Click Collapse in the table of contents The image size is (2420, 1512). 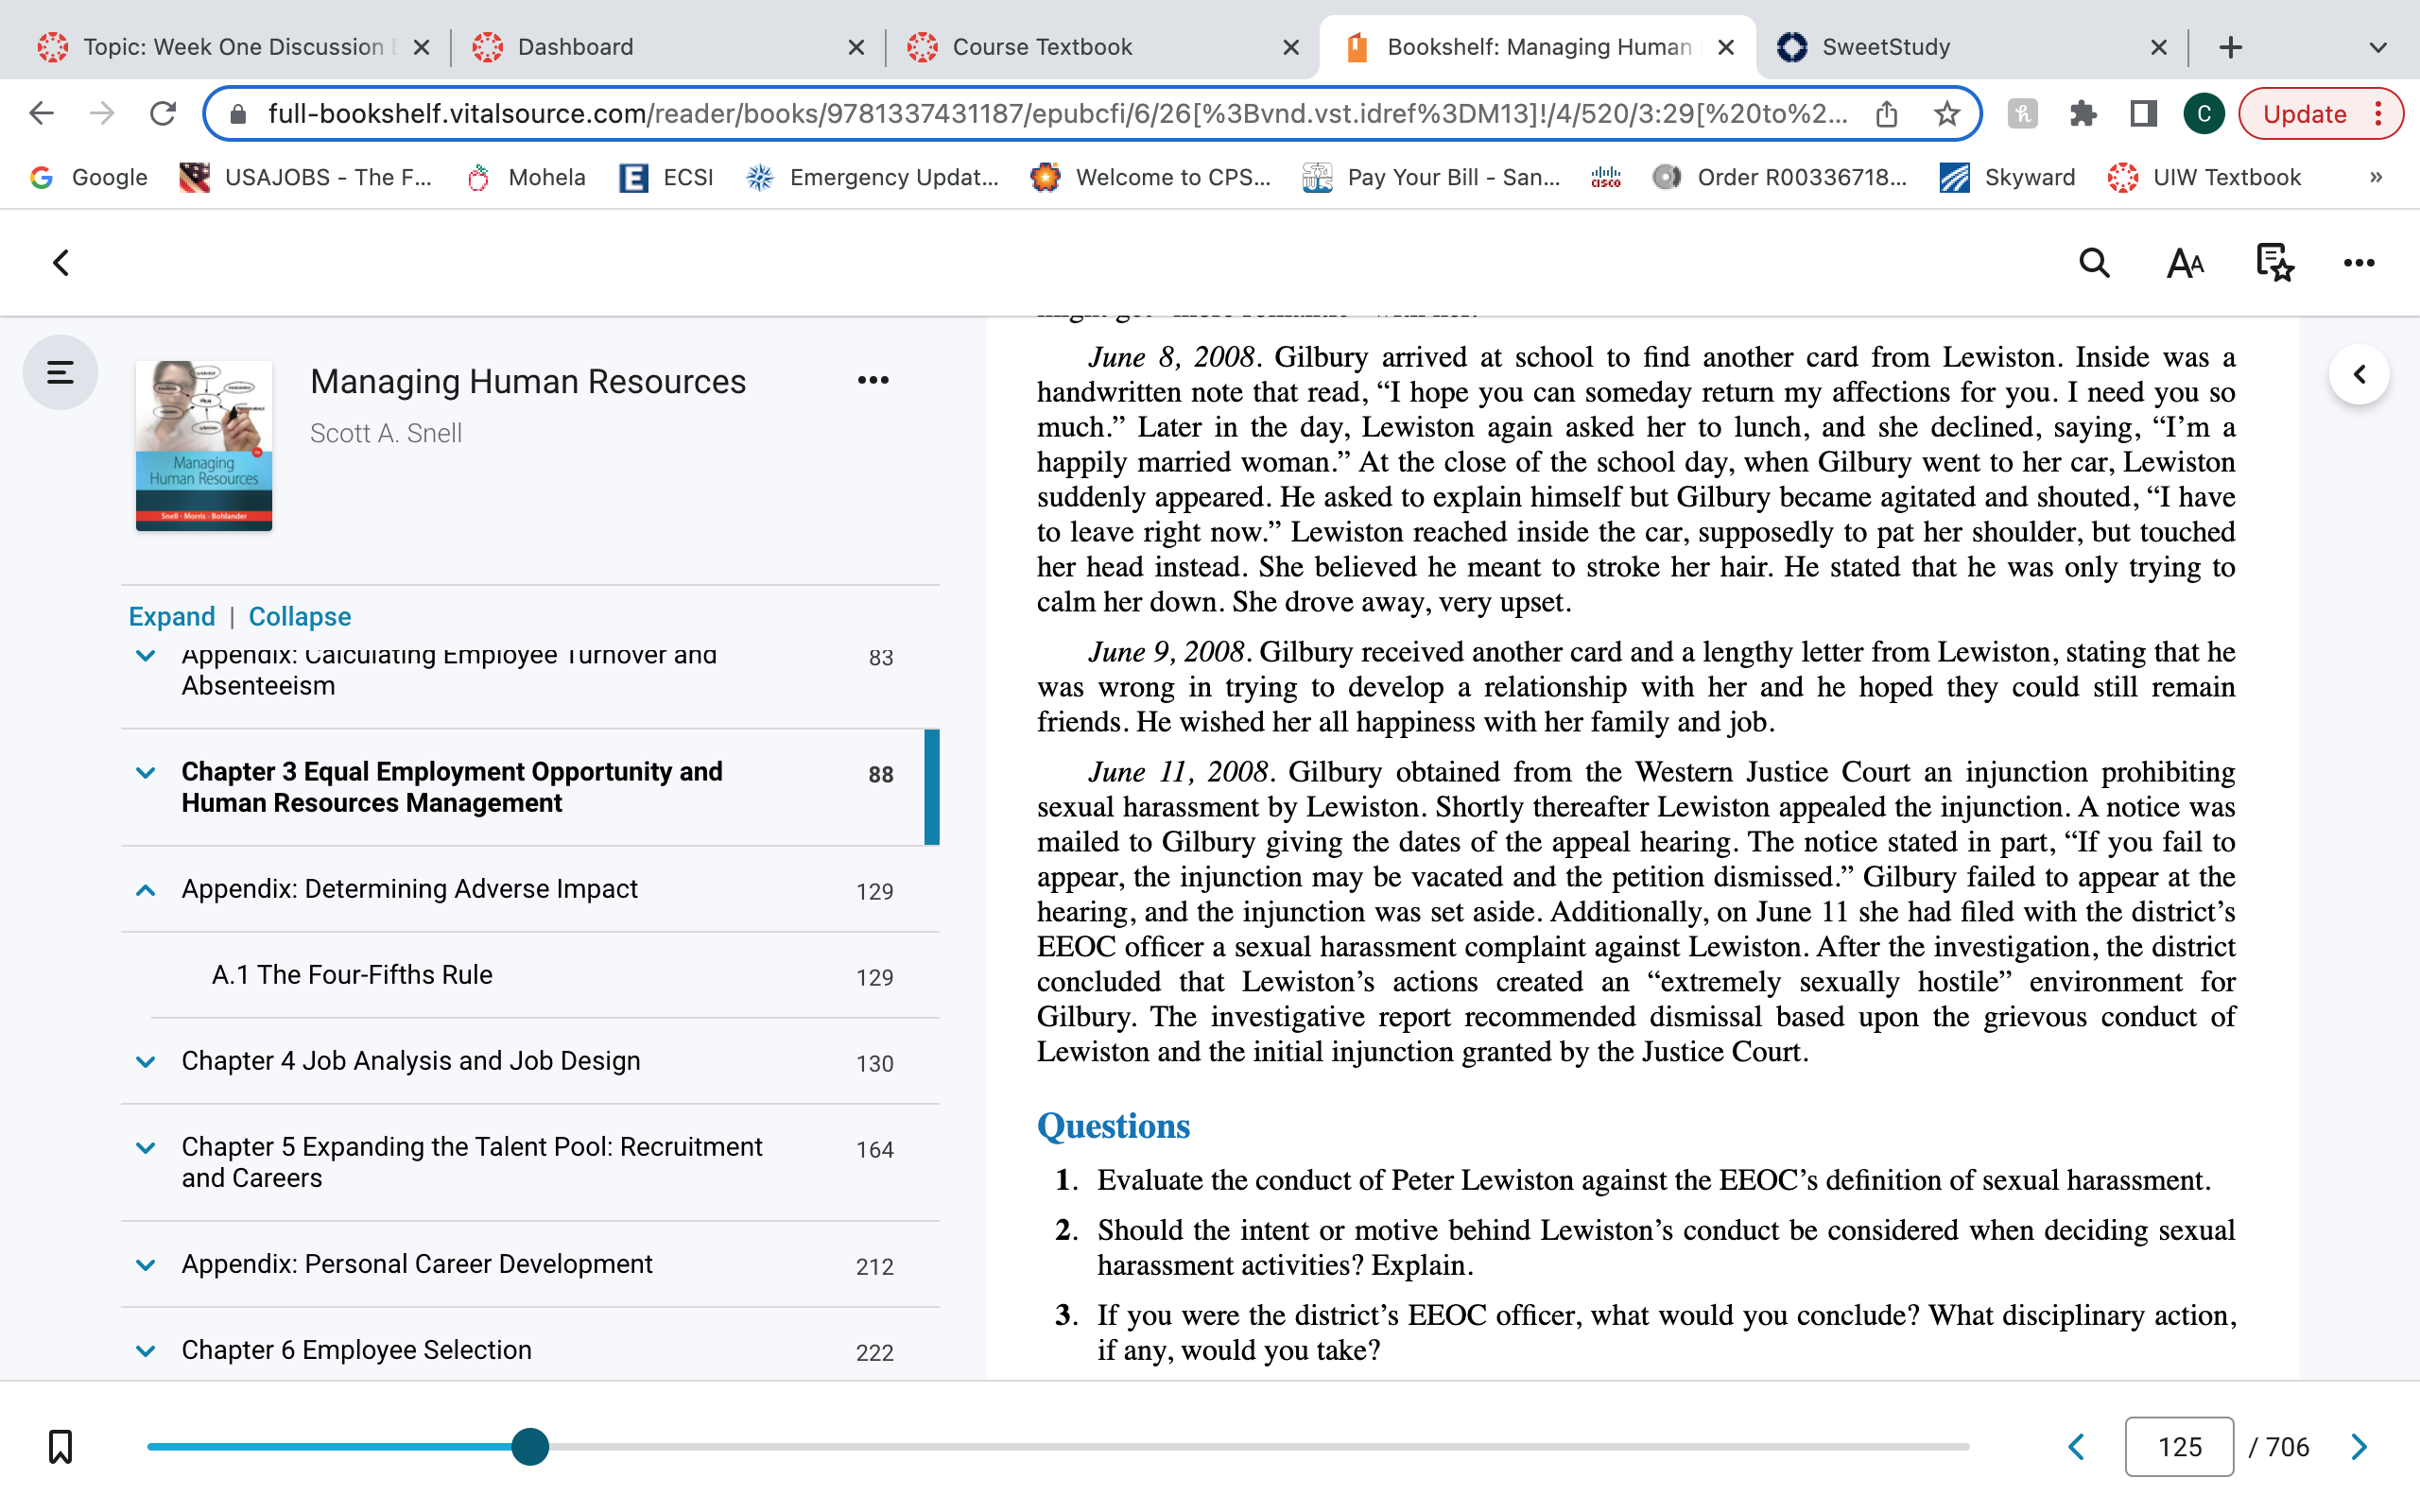point(299,616)
